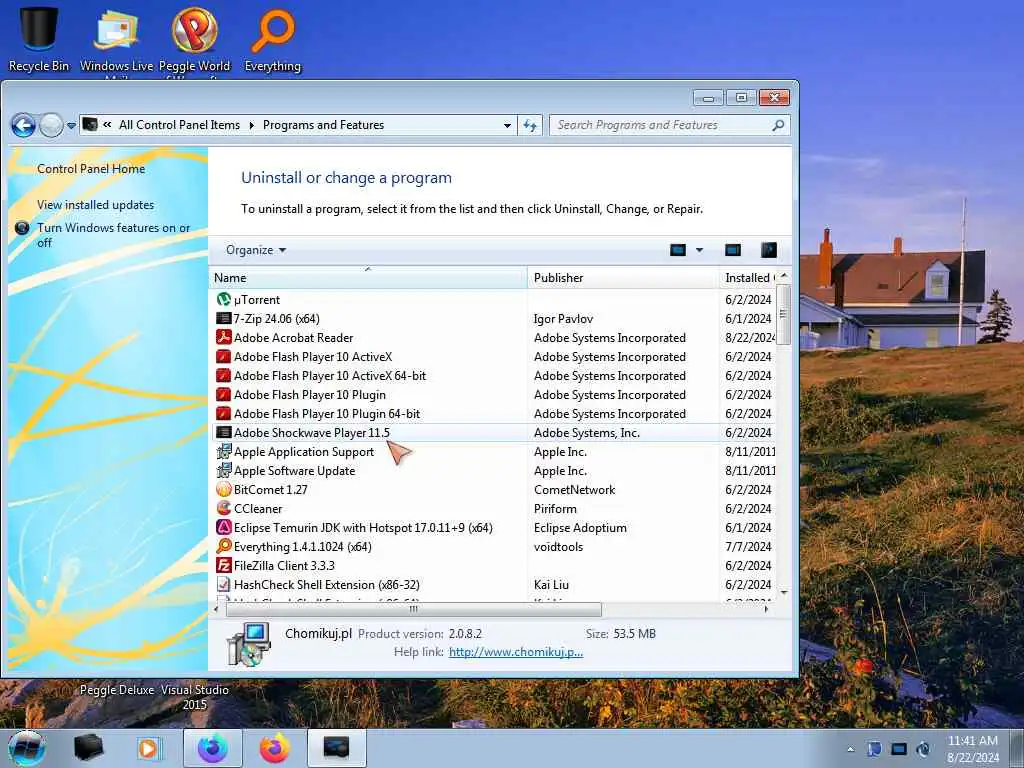The height and width of the screenshot is (768, 1024).
Task: Select the Apple Application Support icon
Action: pyautogui.click(x=223, y=451)
